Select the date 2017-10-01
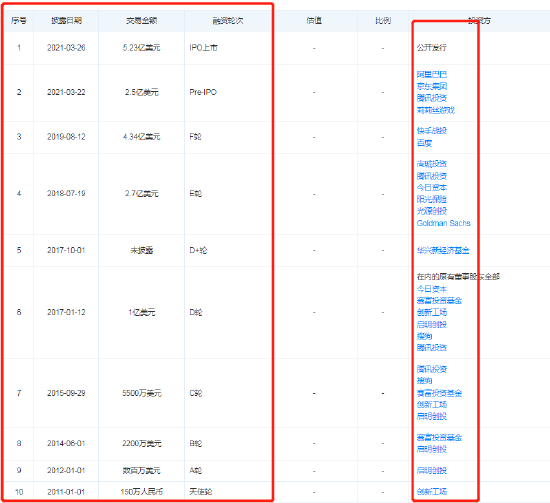This screenshot has height=503, width=550. (x=66, y=250)
